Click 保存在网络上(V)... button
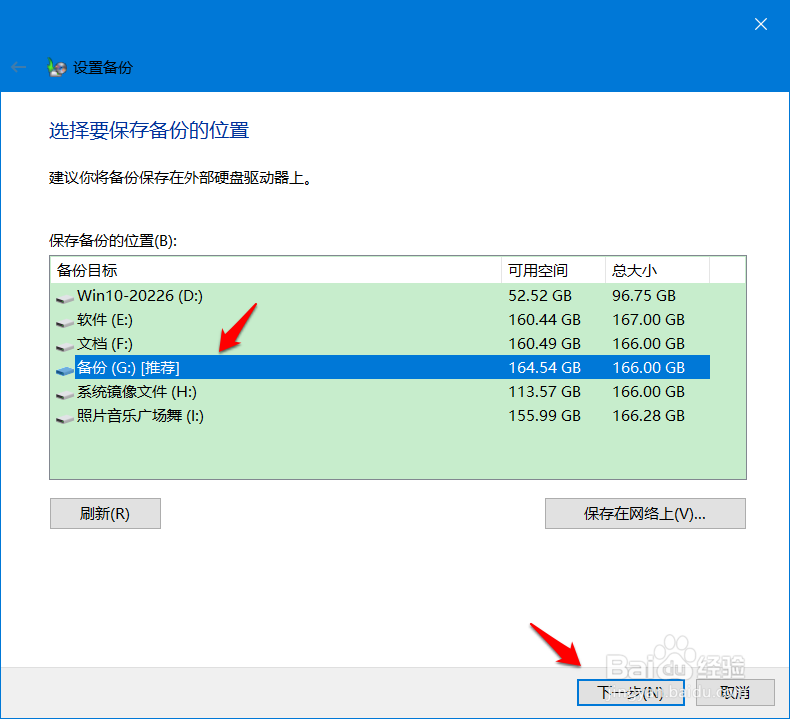Image resolution: width=790 pixels, height=719 pixels. (x=645, y=513)
